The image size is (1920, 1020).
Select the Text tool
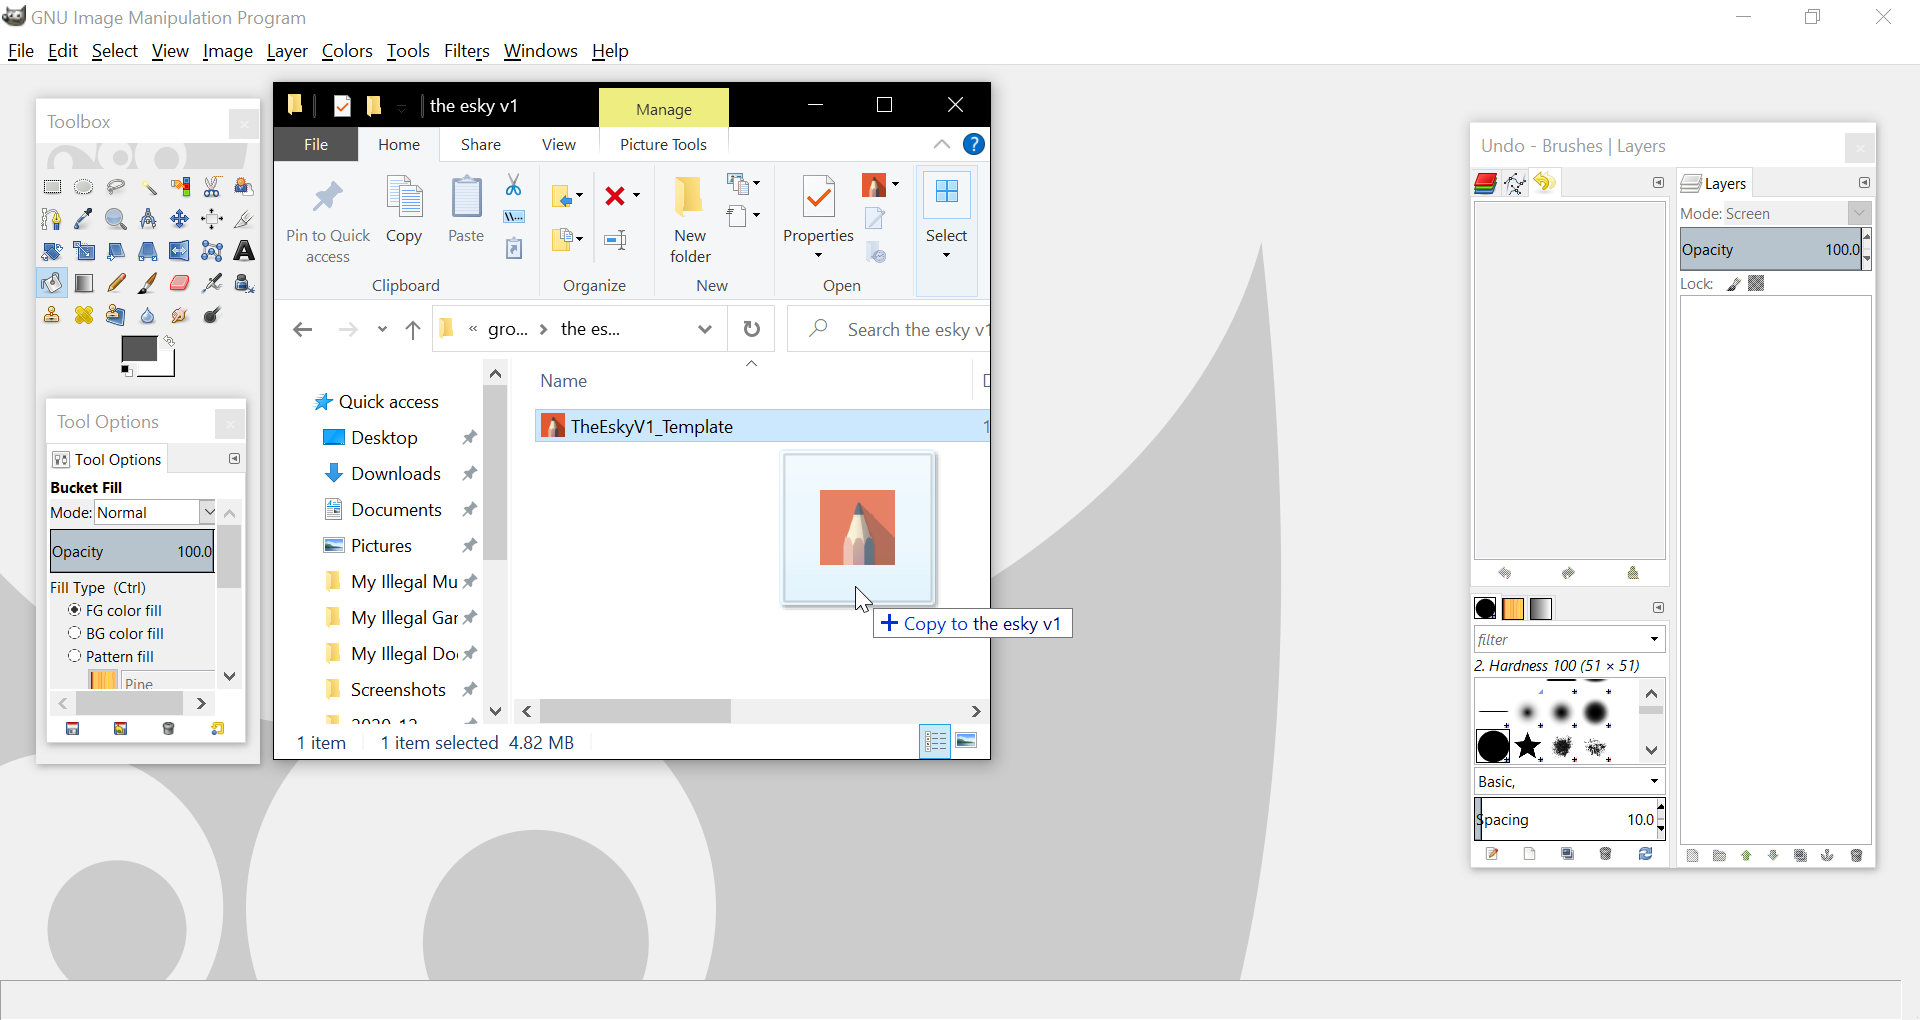tap(244, 251)
